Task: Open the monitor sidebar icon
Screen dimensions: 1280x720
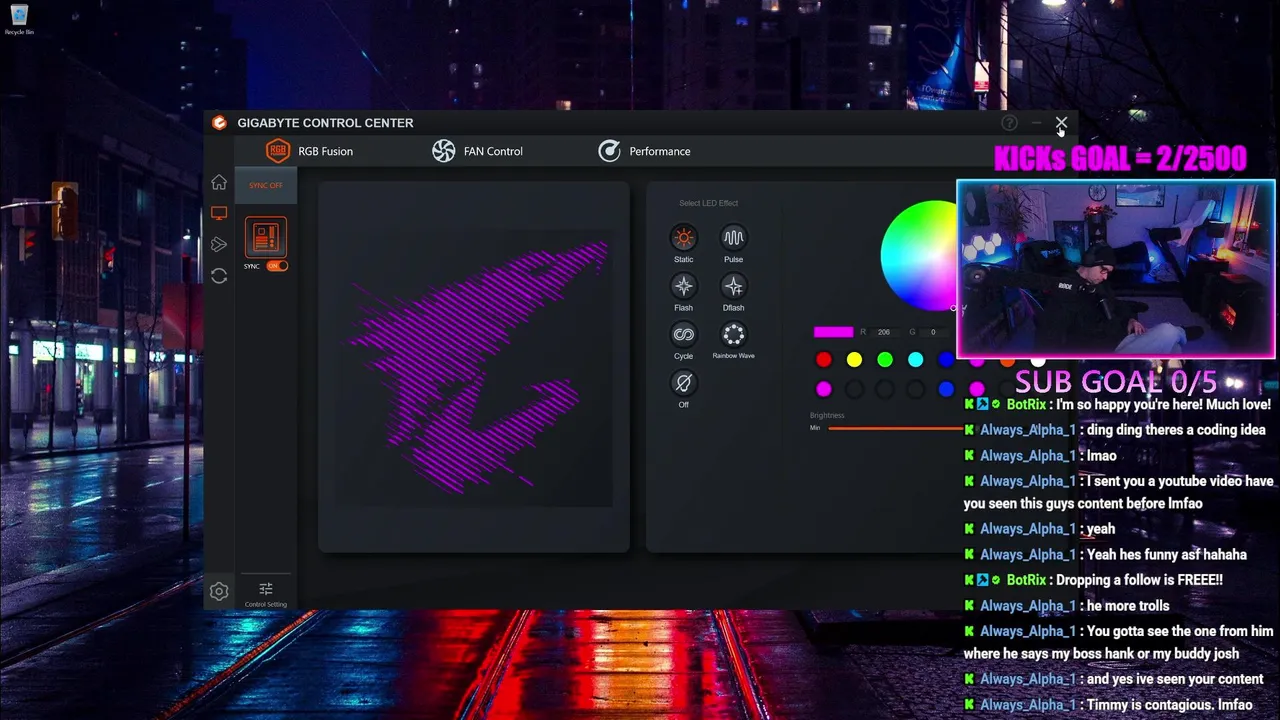Action: pos(219,213)
